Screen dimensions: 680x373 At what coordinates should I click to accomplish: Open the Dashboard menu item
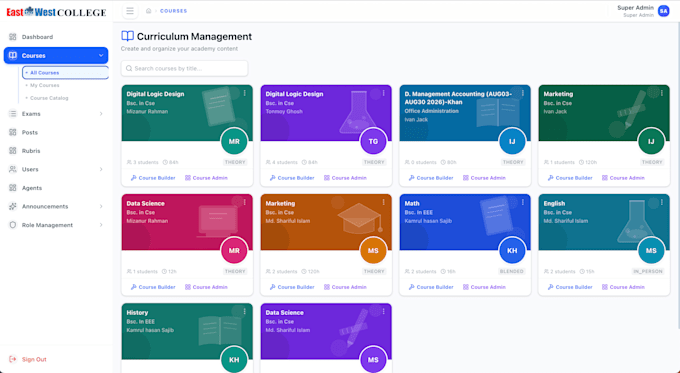56,37
